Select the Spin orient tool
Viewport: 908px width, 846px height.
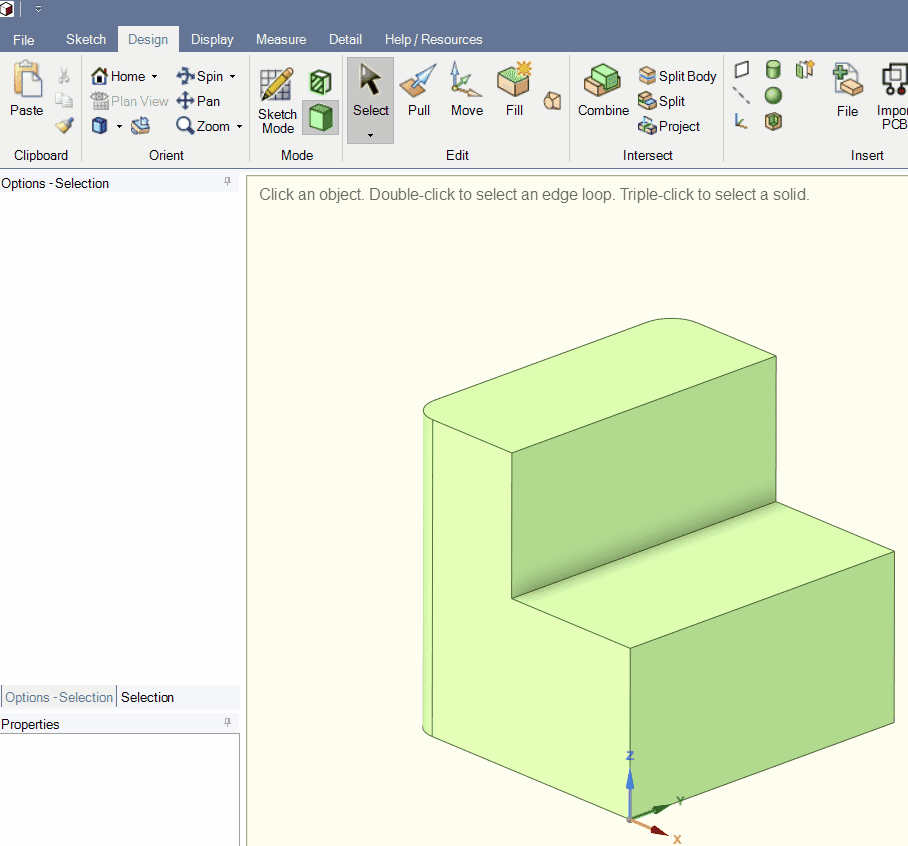[x=200, y=76]
